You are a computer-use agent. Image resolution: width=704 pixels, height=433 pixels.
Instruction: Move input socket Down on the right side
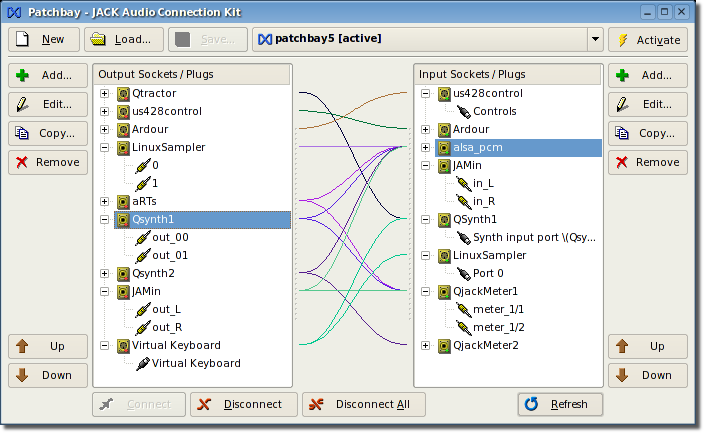coord(648,375)
